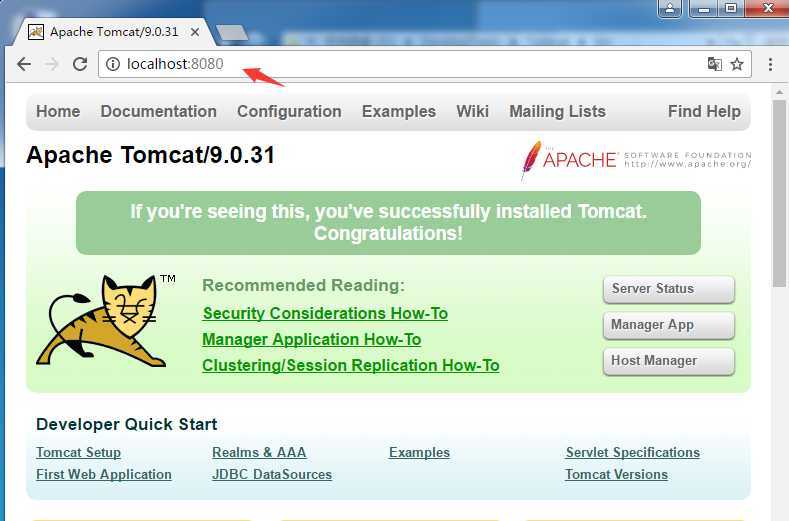Go back using the browser back arrow

[x=24, y=64]
